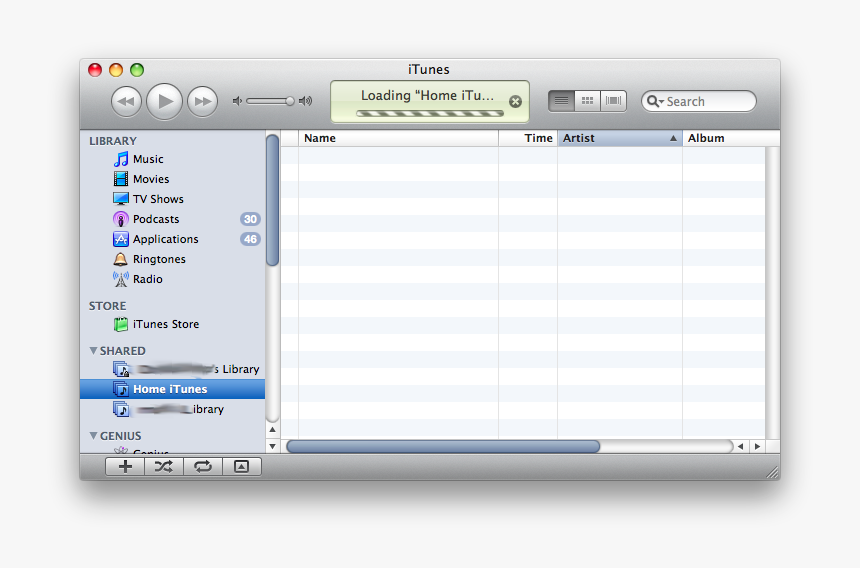Click the Applications badge showing 46
Image resolution: width=860 pixels, height=568 pixels.
click(250, 239)
